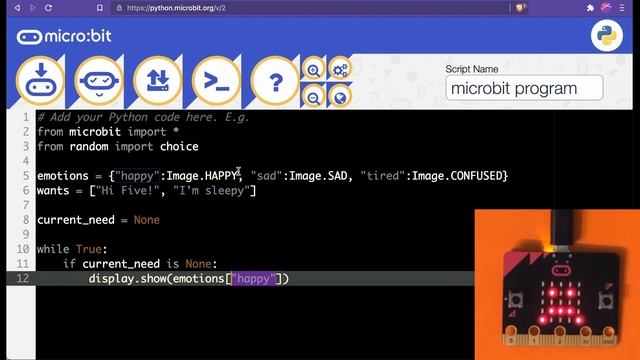Click the Script Name label
Image resolution: width=640 pixels, height=360 pixels.
[471, 69]
